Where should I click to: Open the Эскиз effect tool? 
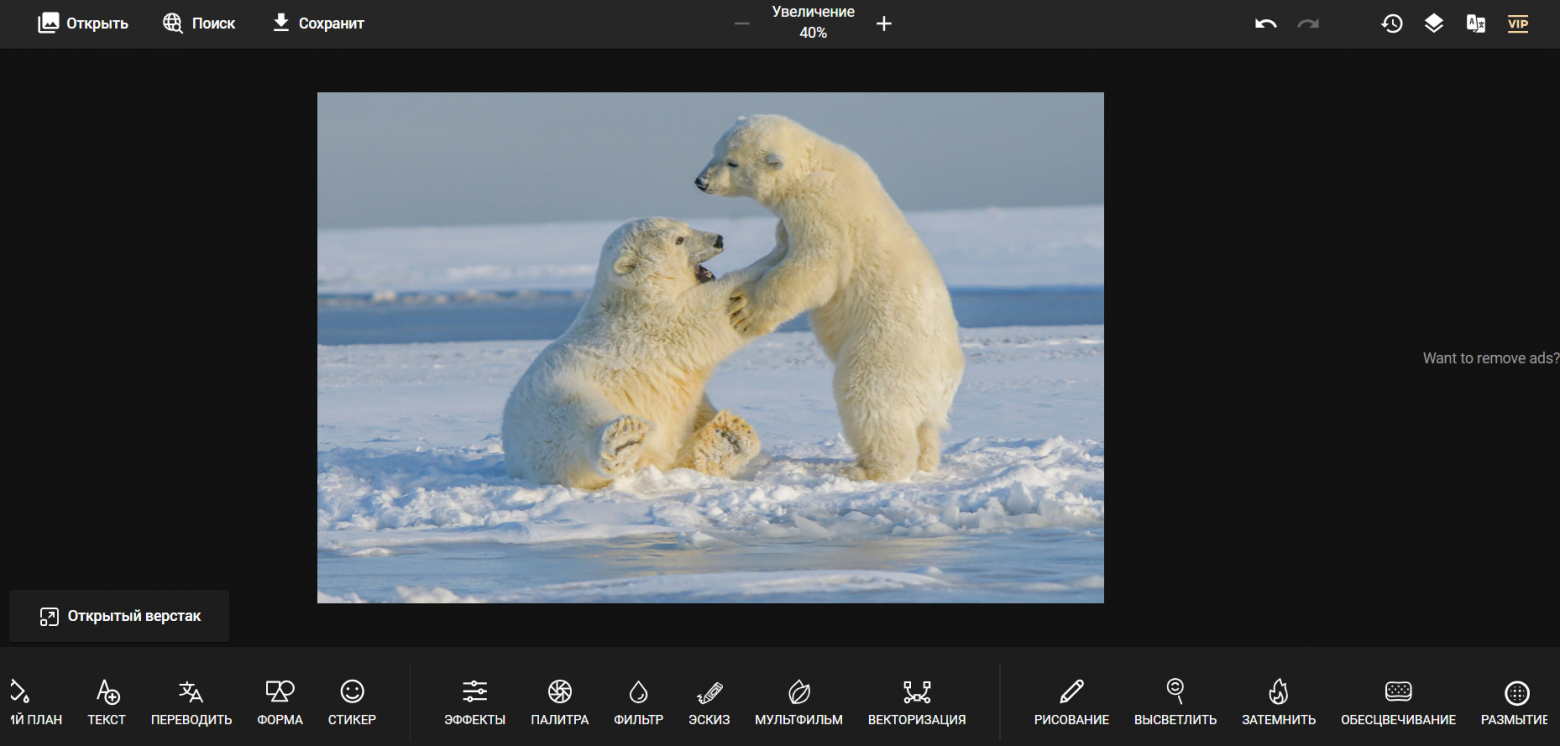click(708, 700)
